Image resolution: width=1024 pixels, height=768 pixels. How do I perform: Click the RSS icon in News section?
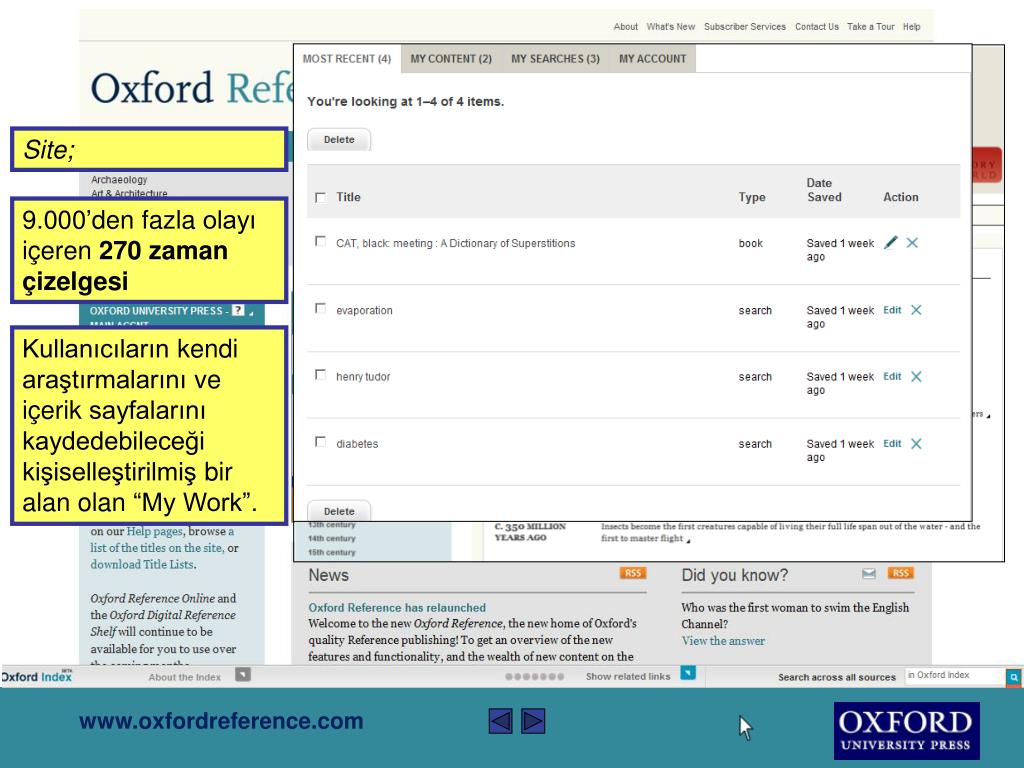(633, 573)
